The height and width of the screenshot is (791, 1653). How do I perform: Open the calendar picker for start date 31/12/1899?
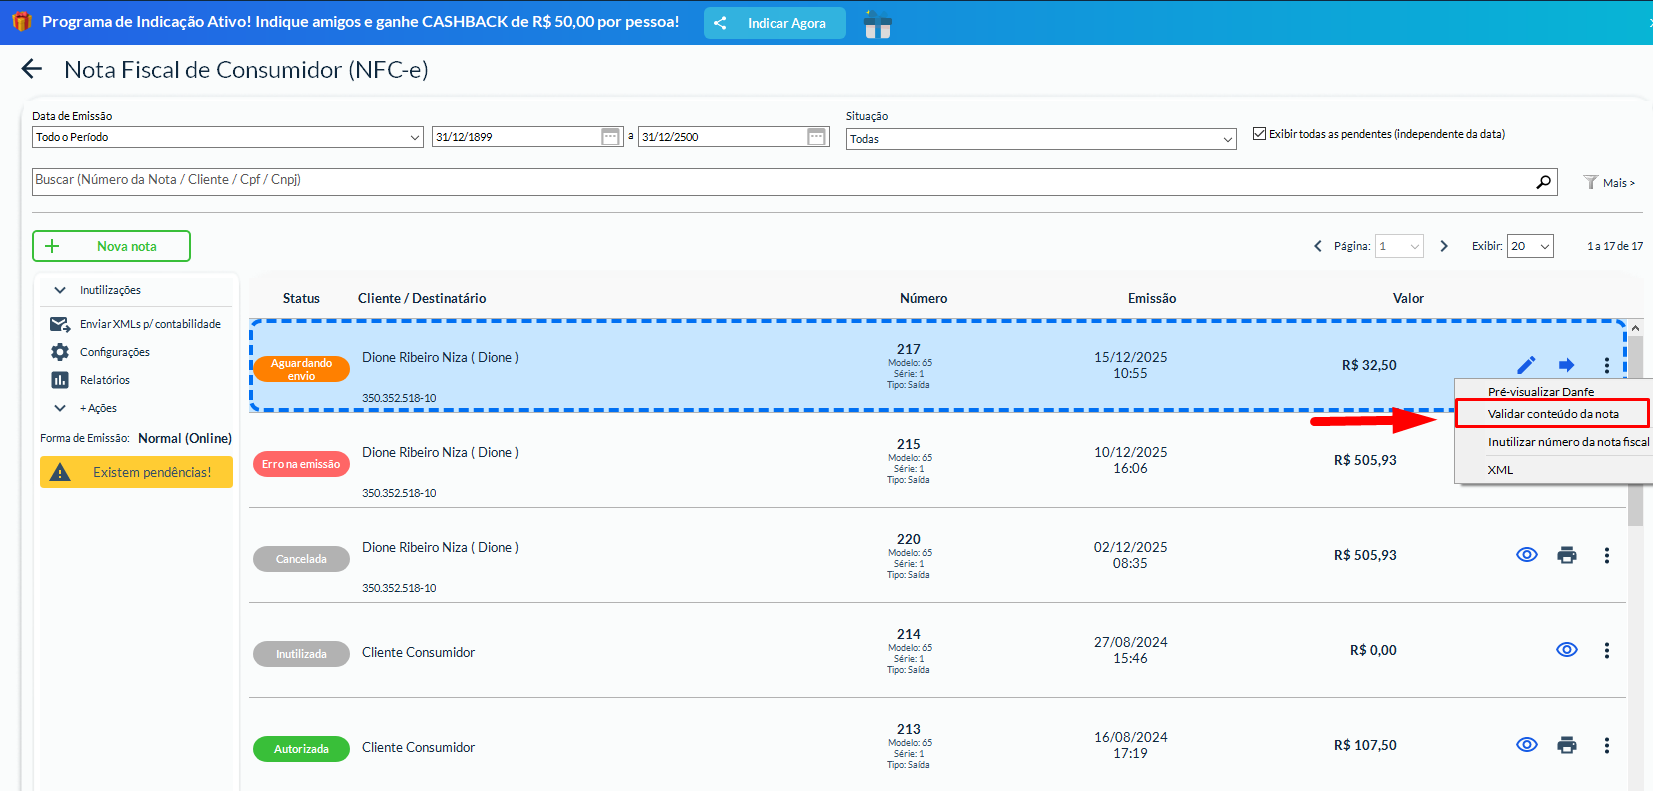tap(610, 137)
